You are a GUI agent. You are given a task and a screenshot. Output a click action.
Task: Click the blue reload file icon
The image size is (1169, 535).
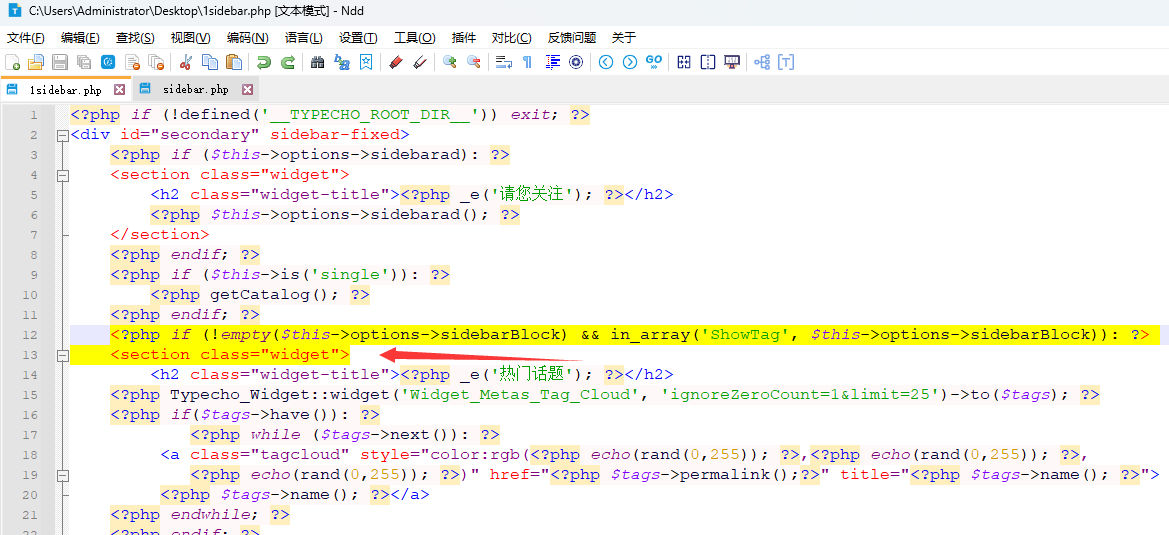pos(108,62)
